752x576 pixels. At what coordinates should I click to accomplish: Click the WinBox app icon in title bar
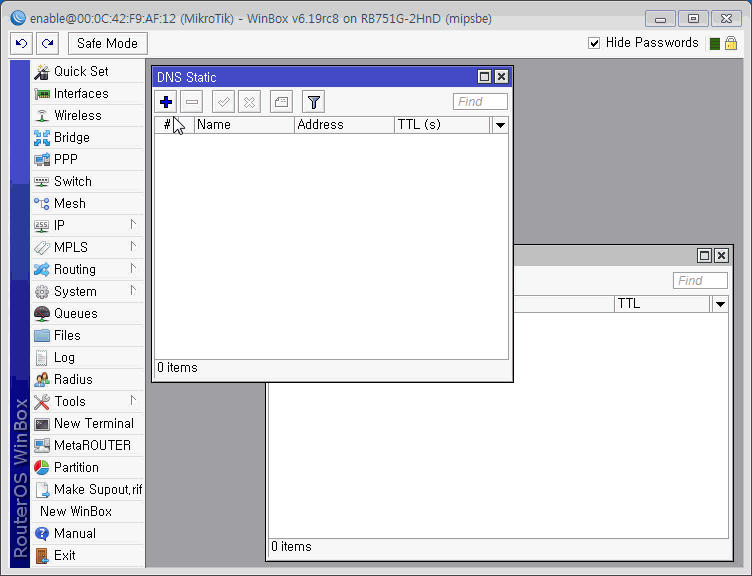pos(18,18)
